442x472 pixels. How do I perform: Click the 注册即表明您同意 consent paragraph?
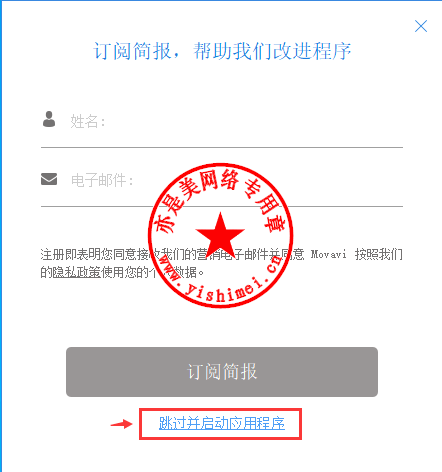[222, 264]
